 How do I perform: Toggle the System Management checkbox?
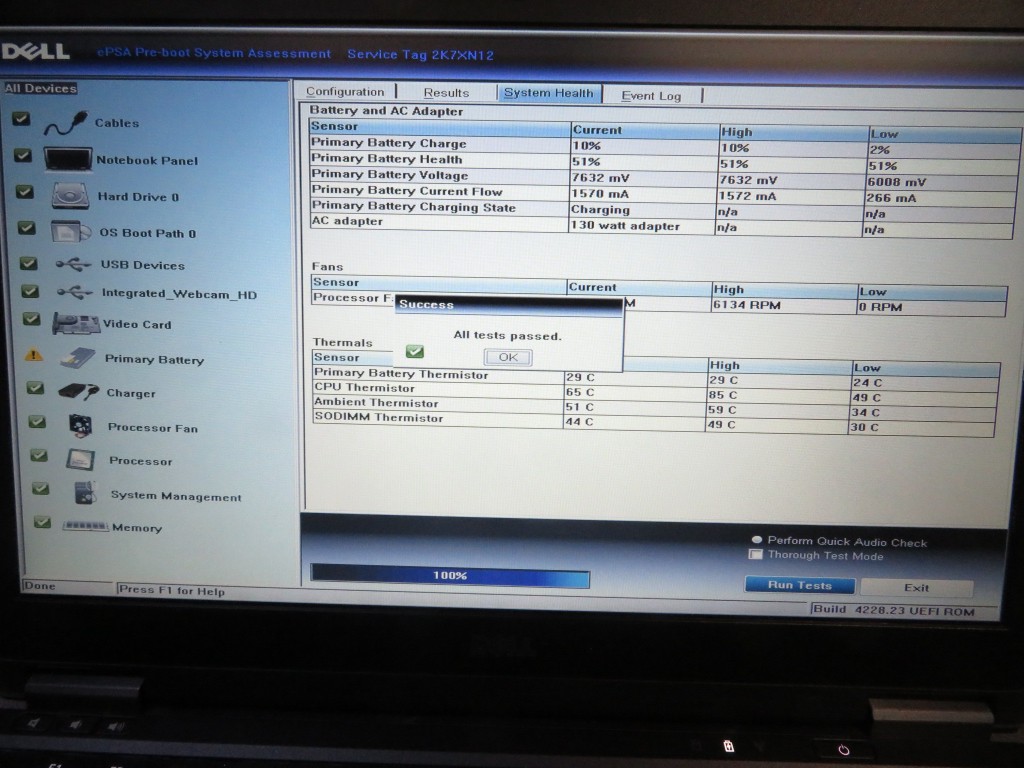pos(40,488)
